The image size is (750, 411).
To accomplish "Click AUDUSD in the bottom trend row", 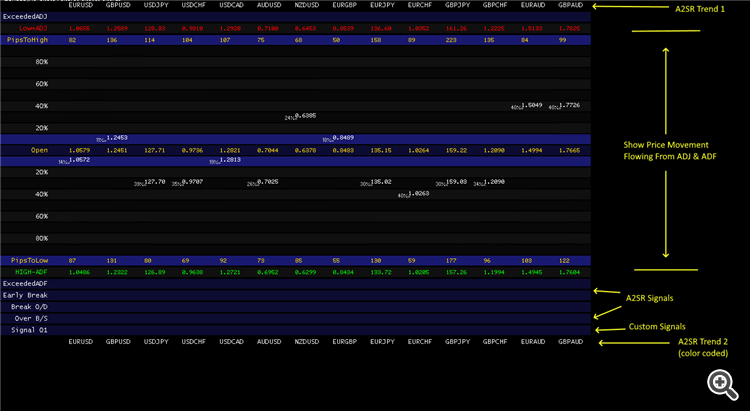I will 269,342.
